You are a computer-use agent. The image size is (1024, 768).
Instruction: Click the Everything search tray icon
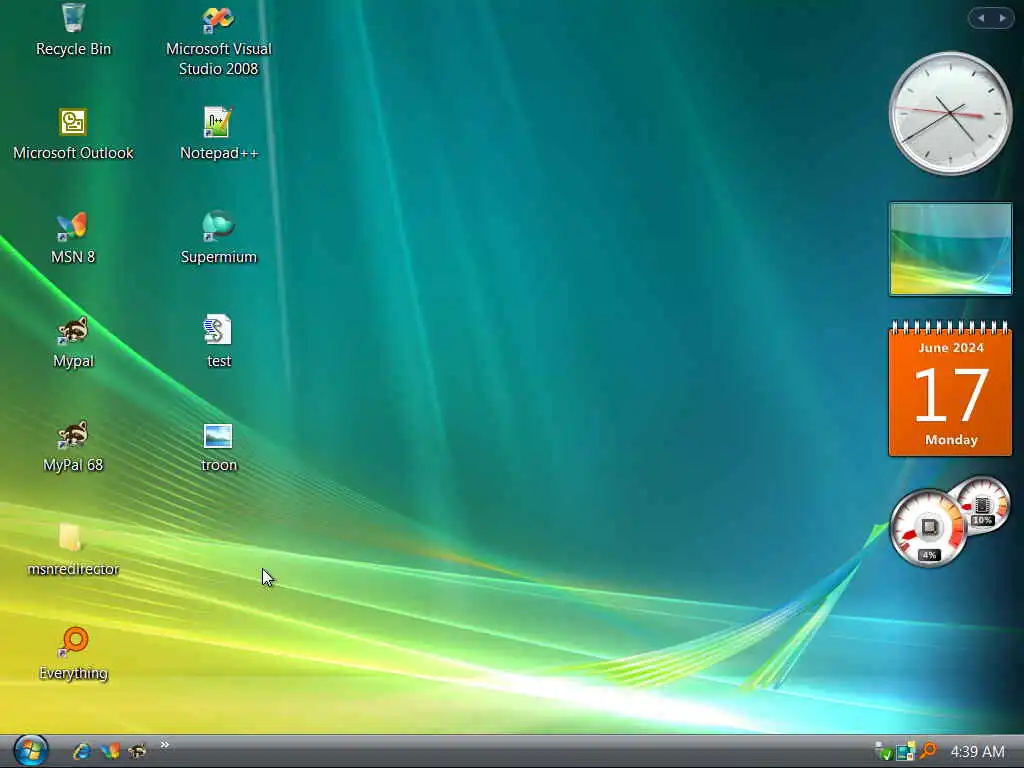coord(927,751)
